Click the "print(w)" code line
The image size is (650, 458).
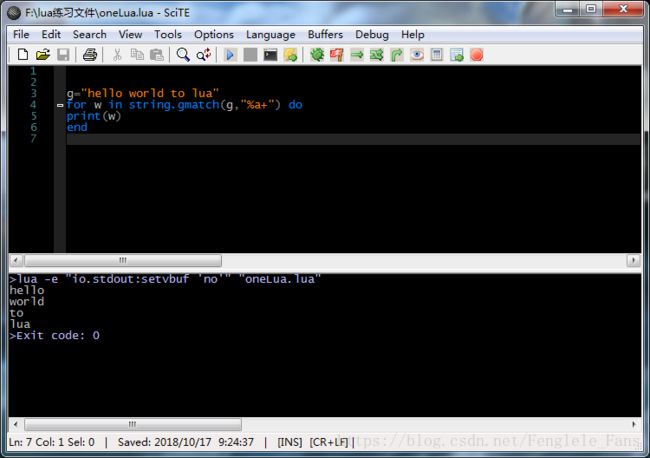tap(94, 116)
